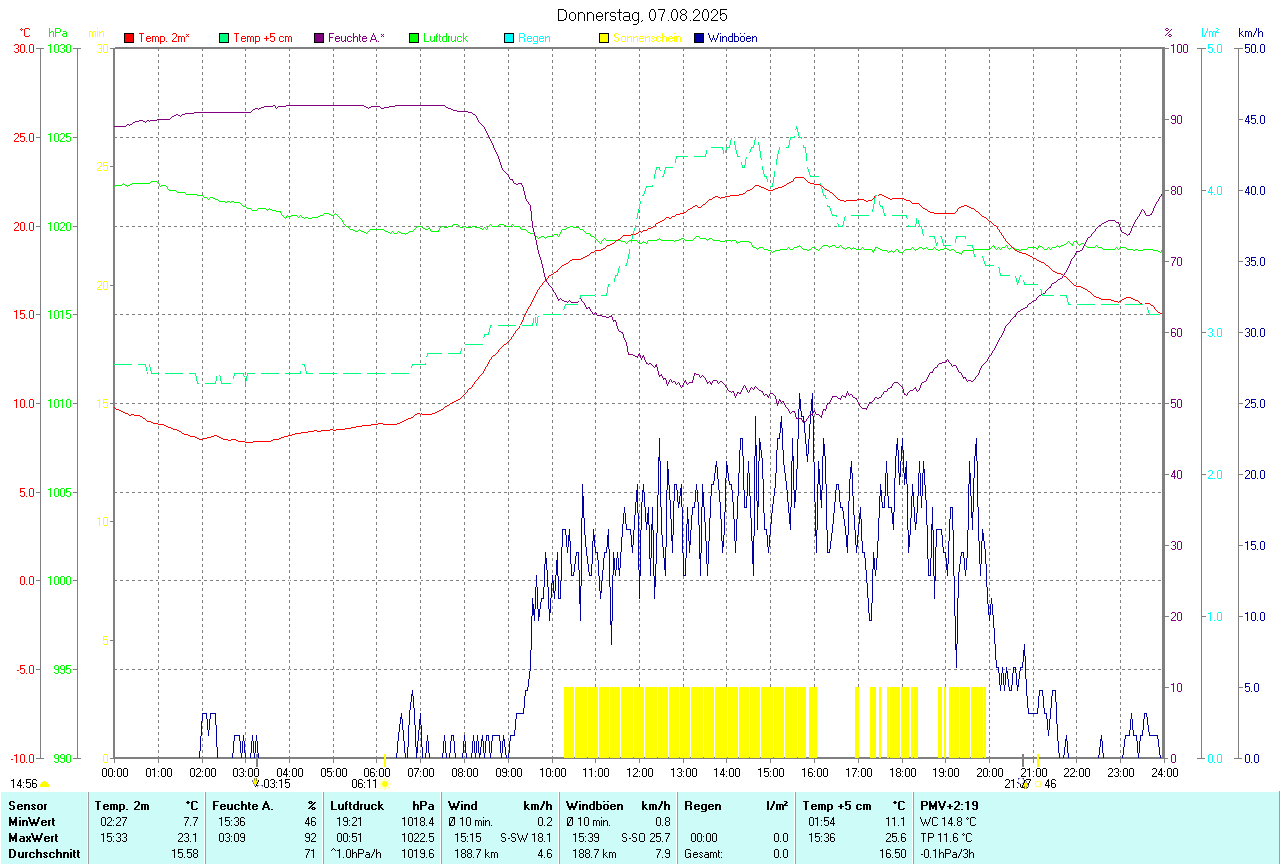Click the sunrise icon beside 06:11
Viewport: 1280px width, 864px height.
(384, 785)
